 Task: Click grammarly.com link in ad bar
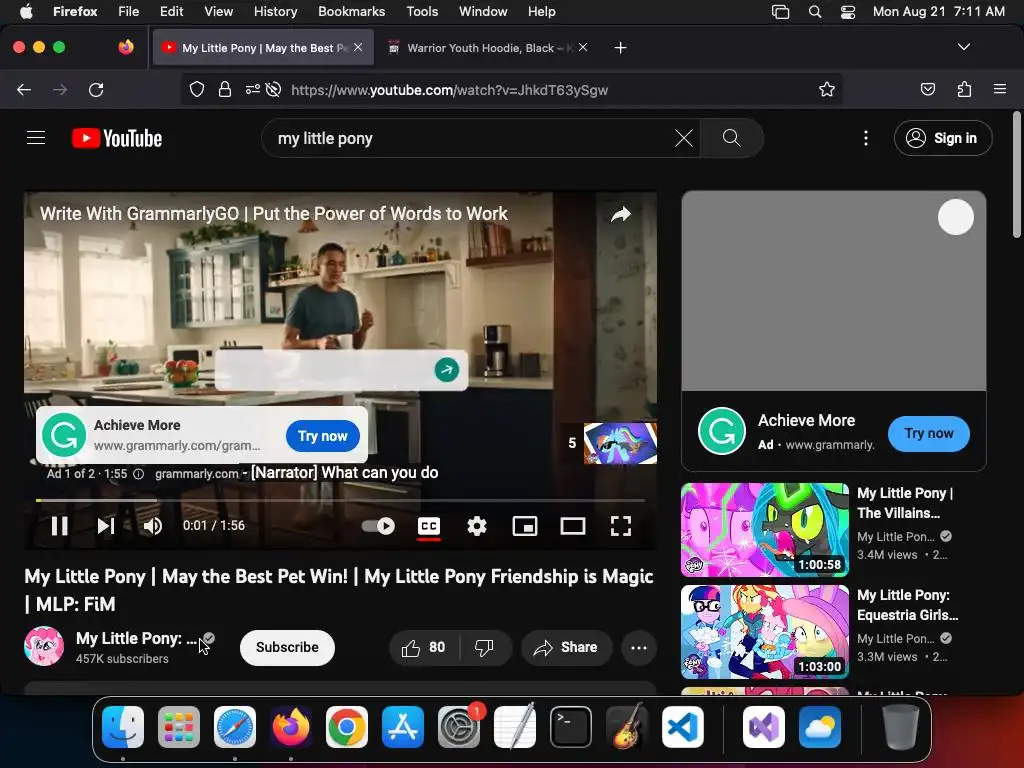[196, 474]
